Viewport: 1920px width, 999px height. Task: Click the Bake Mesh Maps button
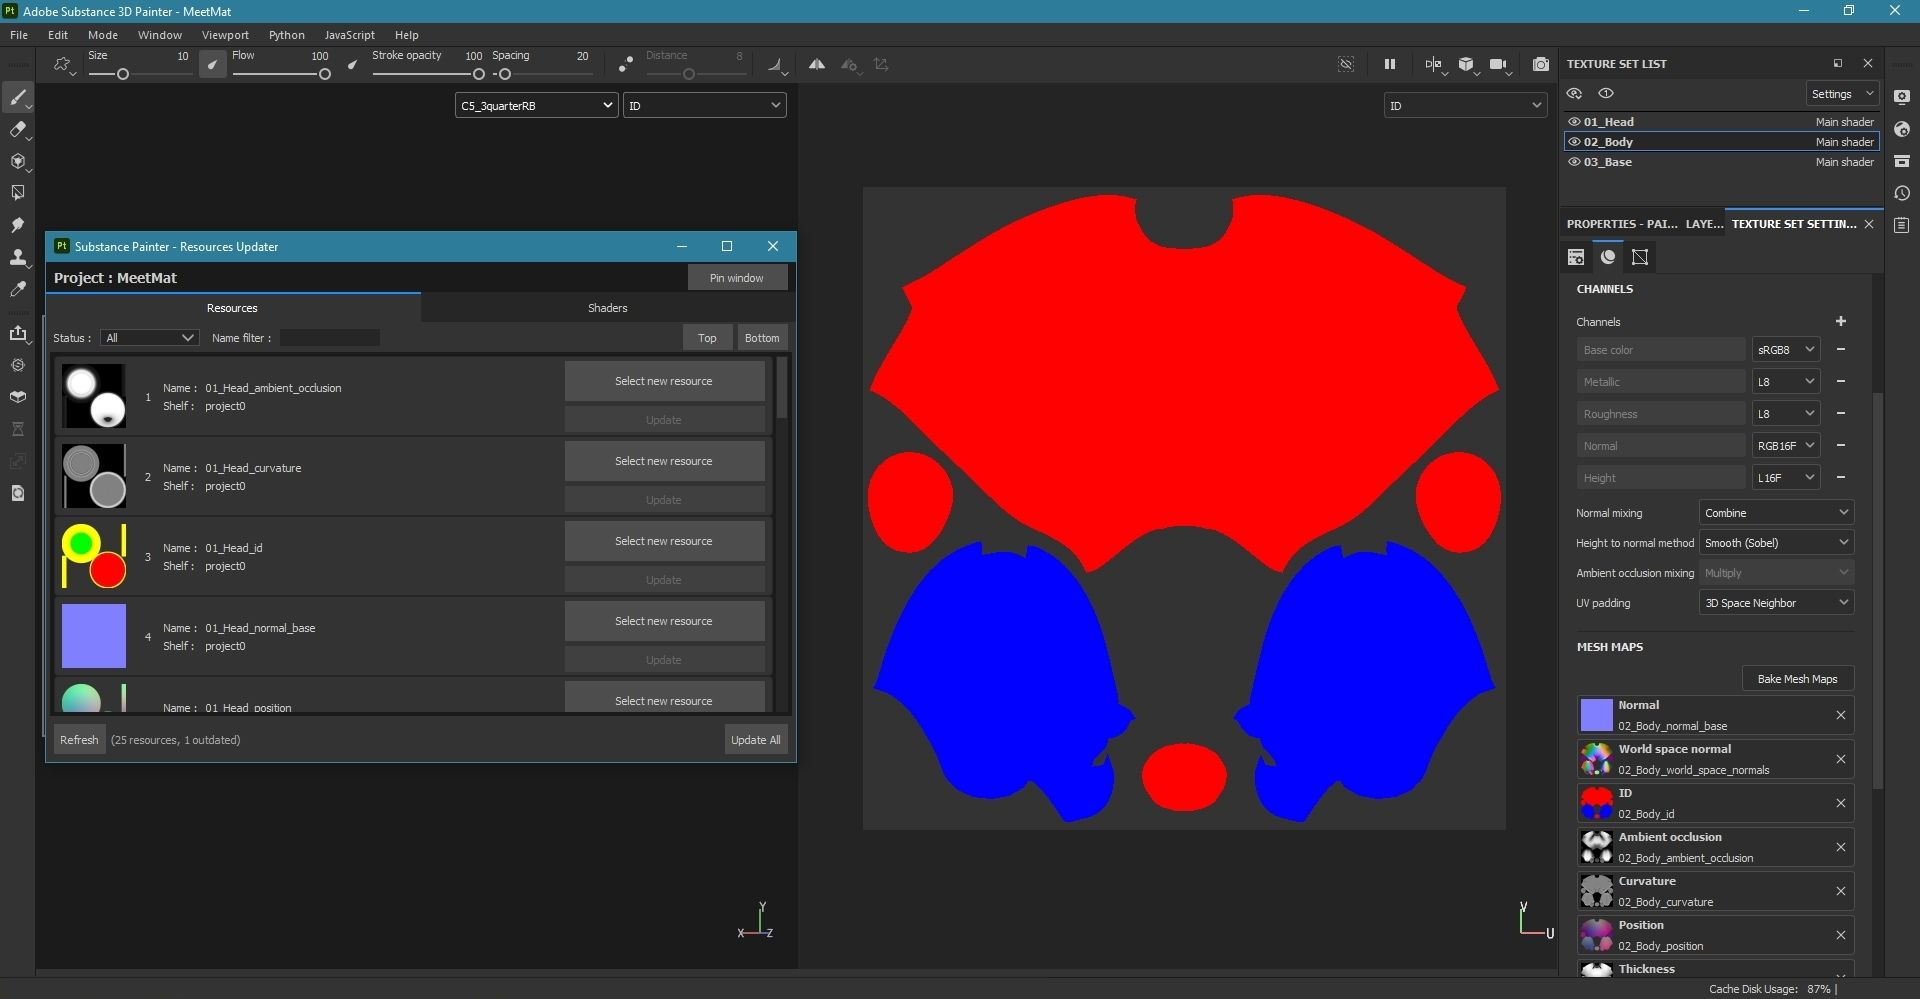click(1797, 679)
